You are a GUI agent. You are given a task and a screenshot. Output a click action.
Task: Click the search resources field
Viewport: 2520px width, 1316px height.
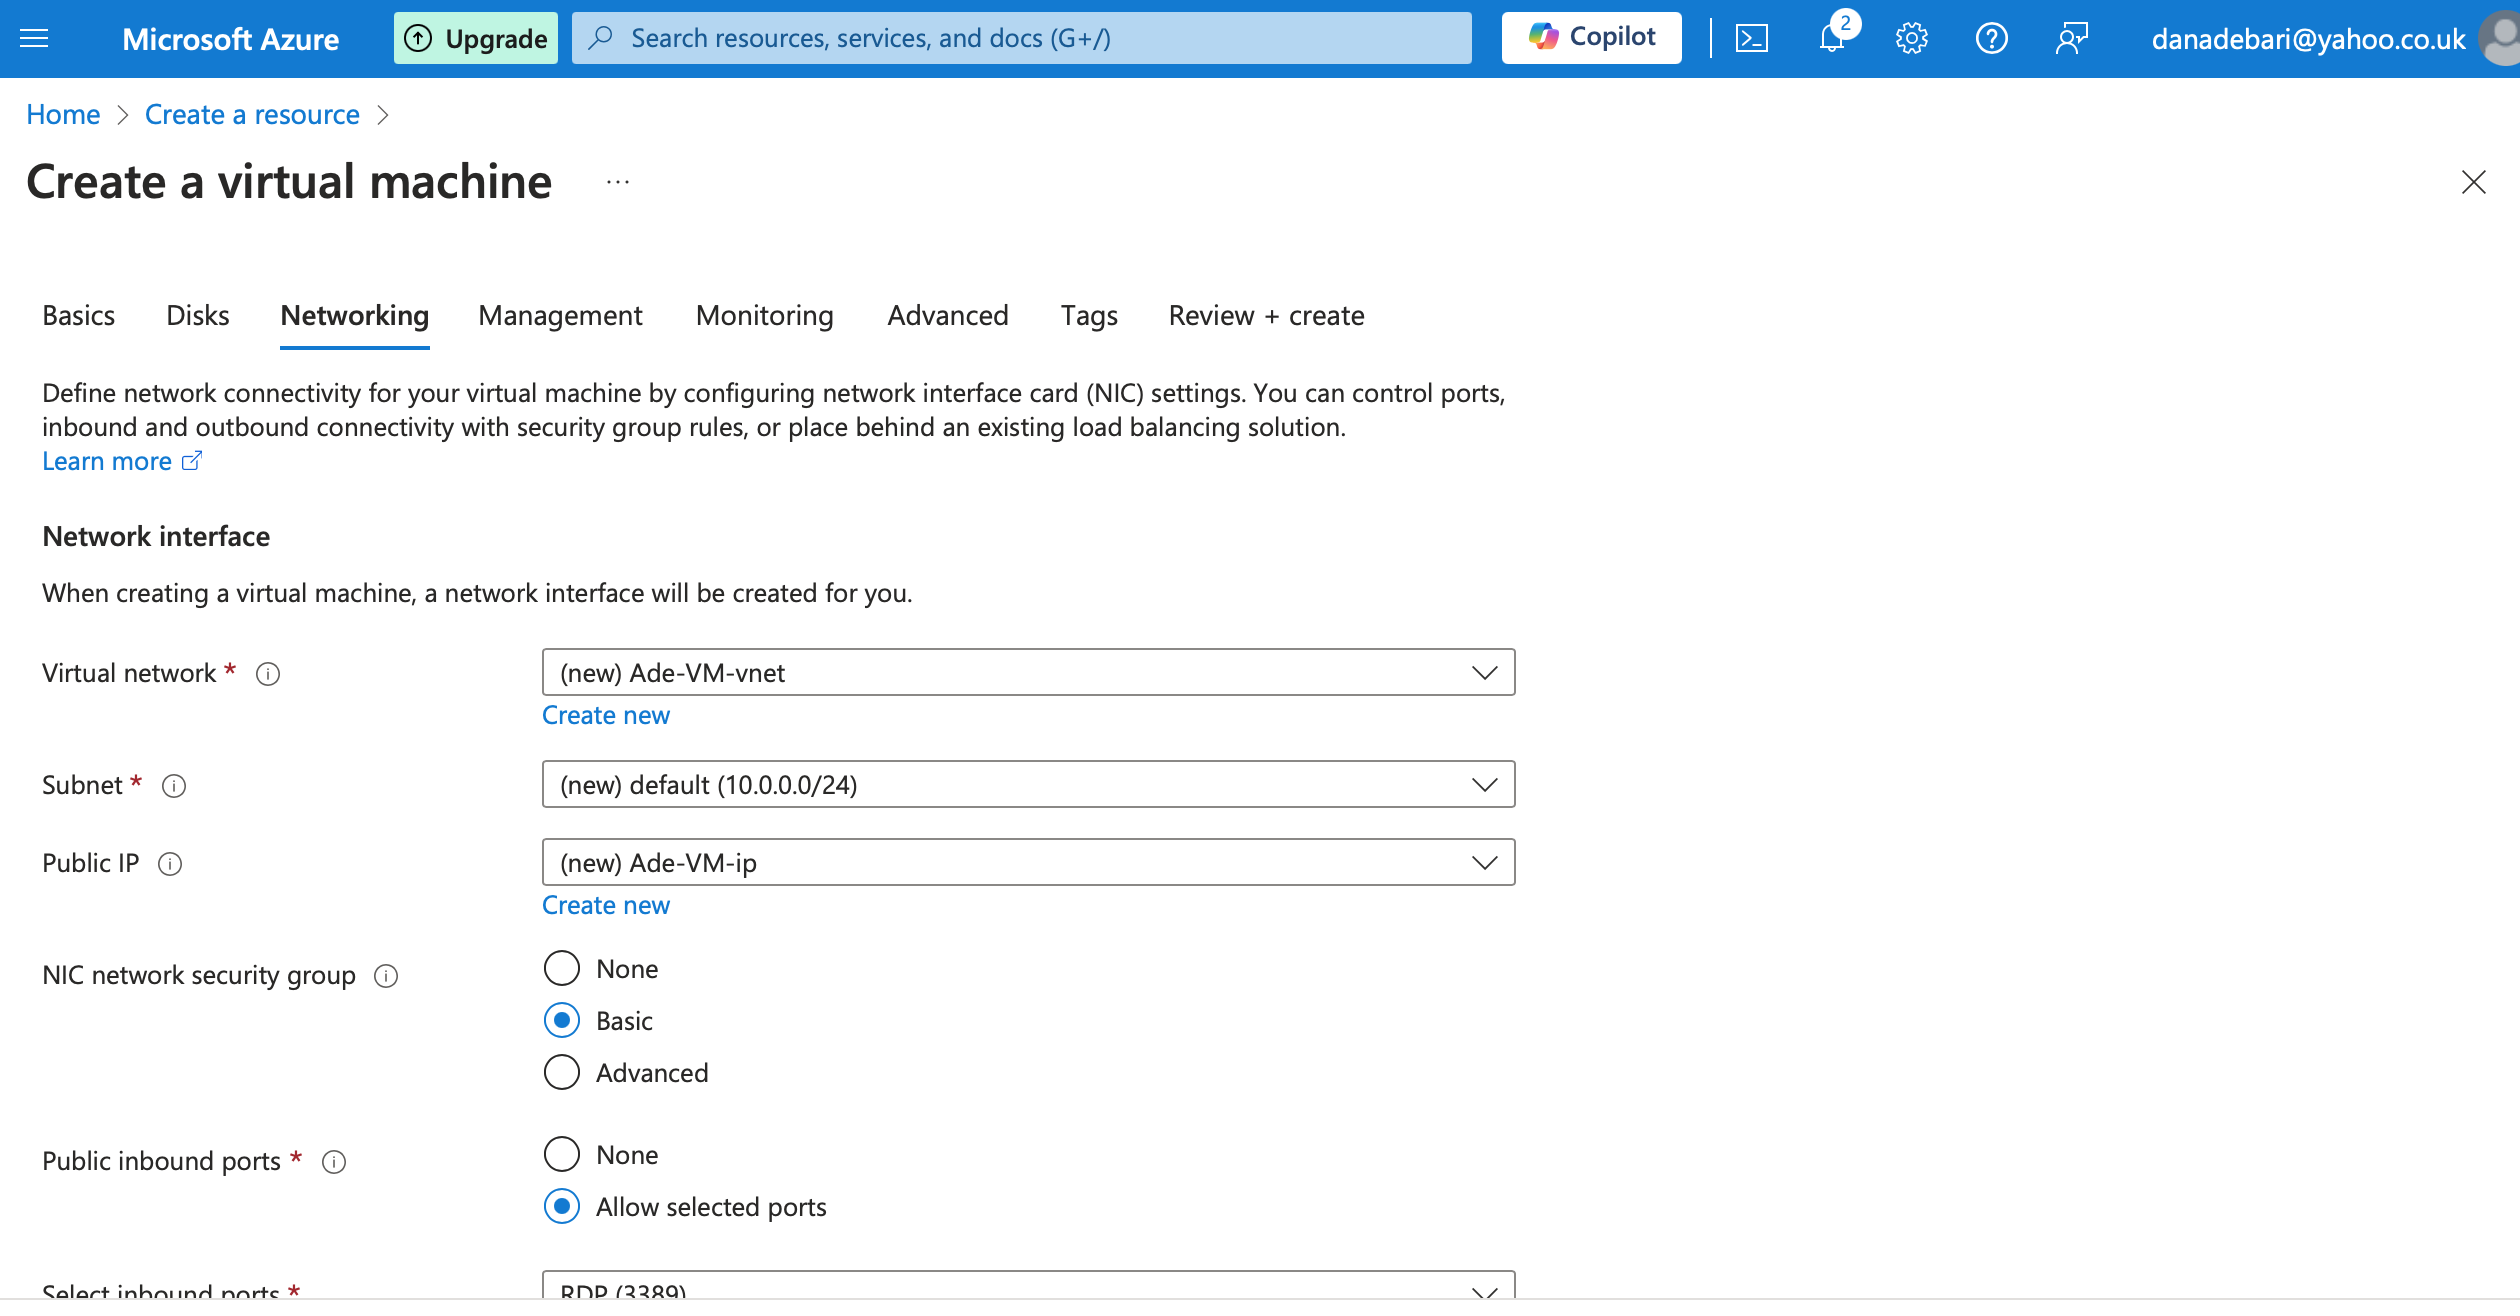[x=1020, y=38]
